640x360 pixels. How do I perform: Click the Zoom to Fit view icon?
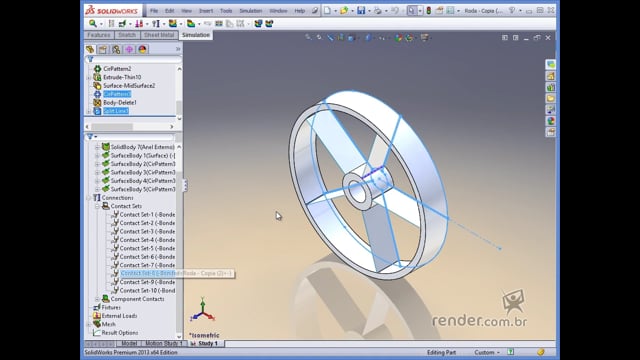[308, 38]
